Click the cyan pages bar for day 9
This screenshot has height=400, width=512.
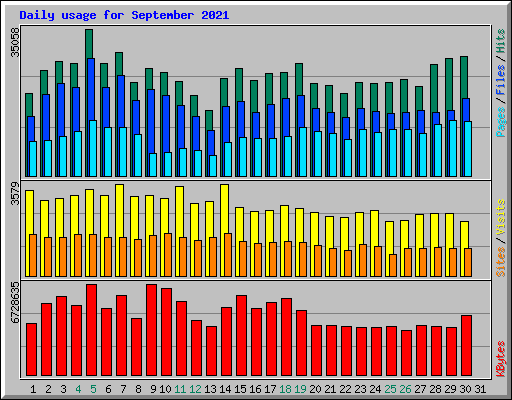point(153,165)
